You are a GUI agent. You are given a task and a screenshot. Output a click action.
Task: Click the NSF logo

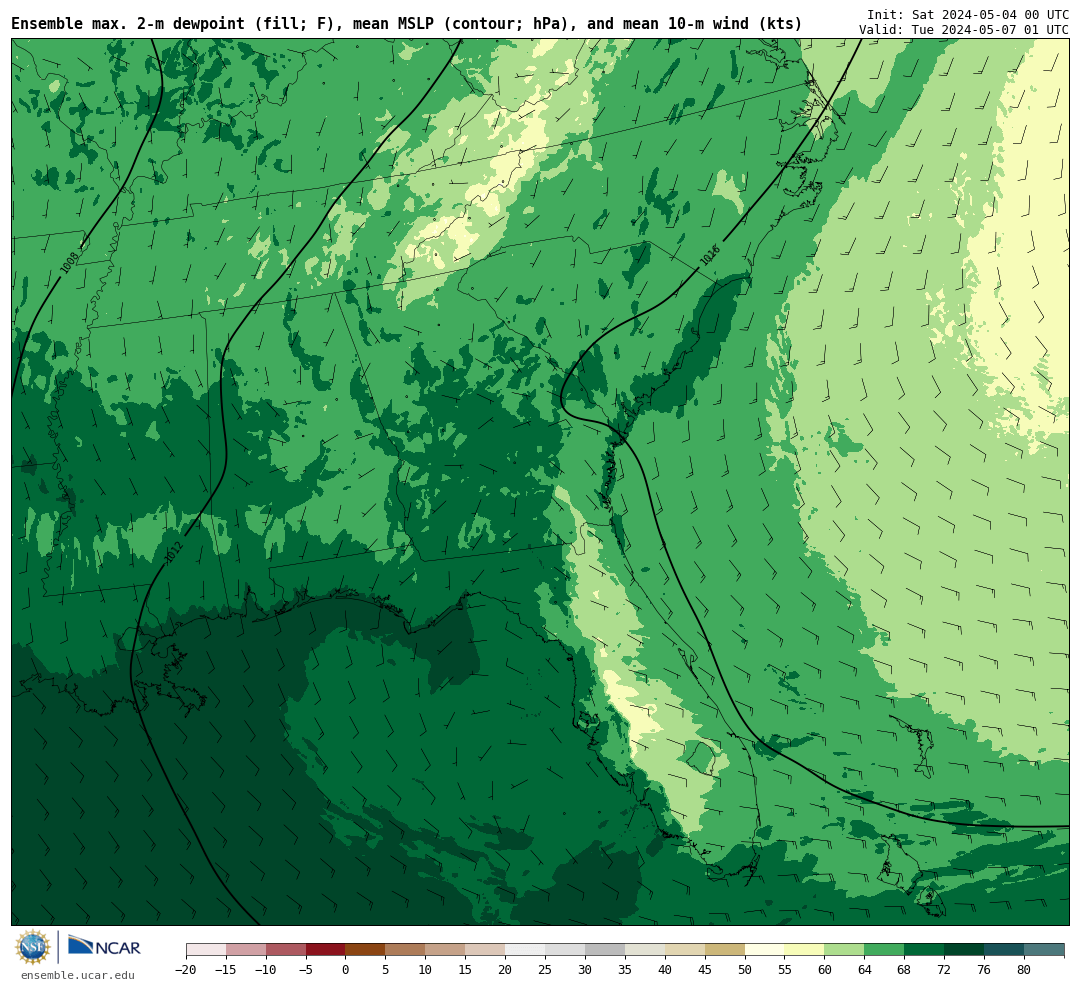pos(33,947)
